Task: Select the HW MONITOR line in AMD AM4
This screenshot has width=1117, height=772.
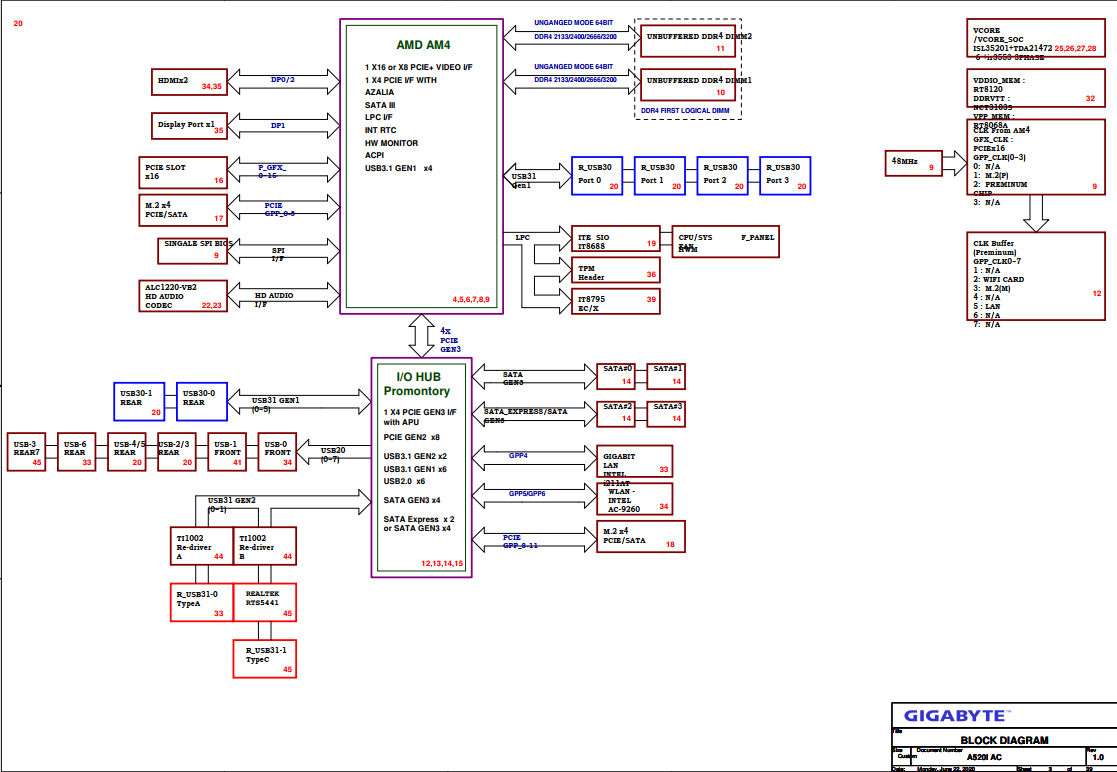Action: point(391,142)
